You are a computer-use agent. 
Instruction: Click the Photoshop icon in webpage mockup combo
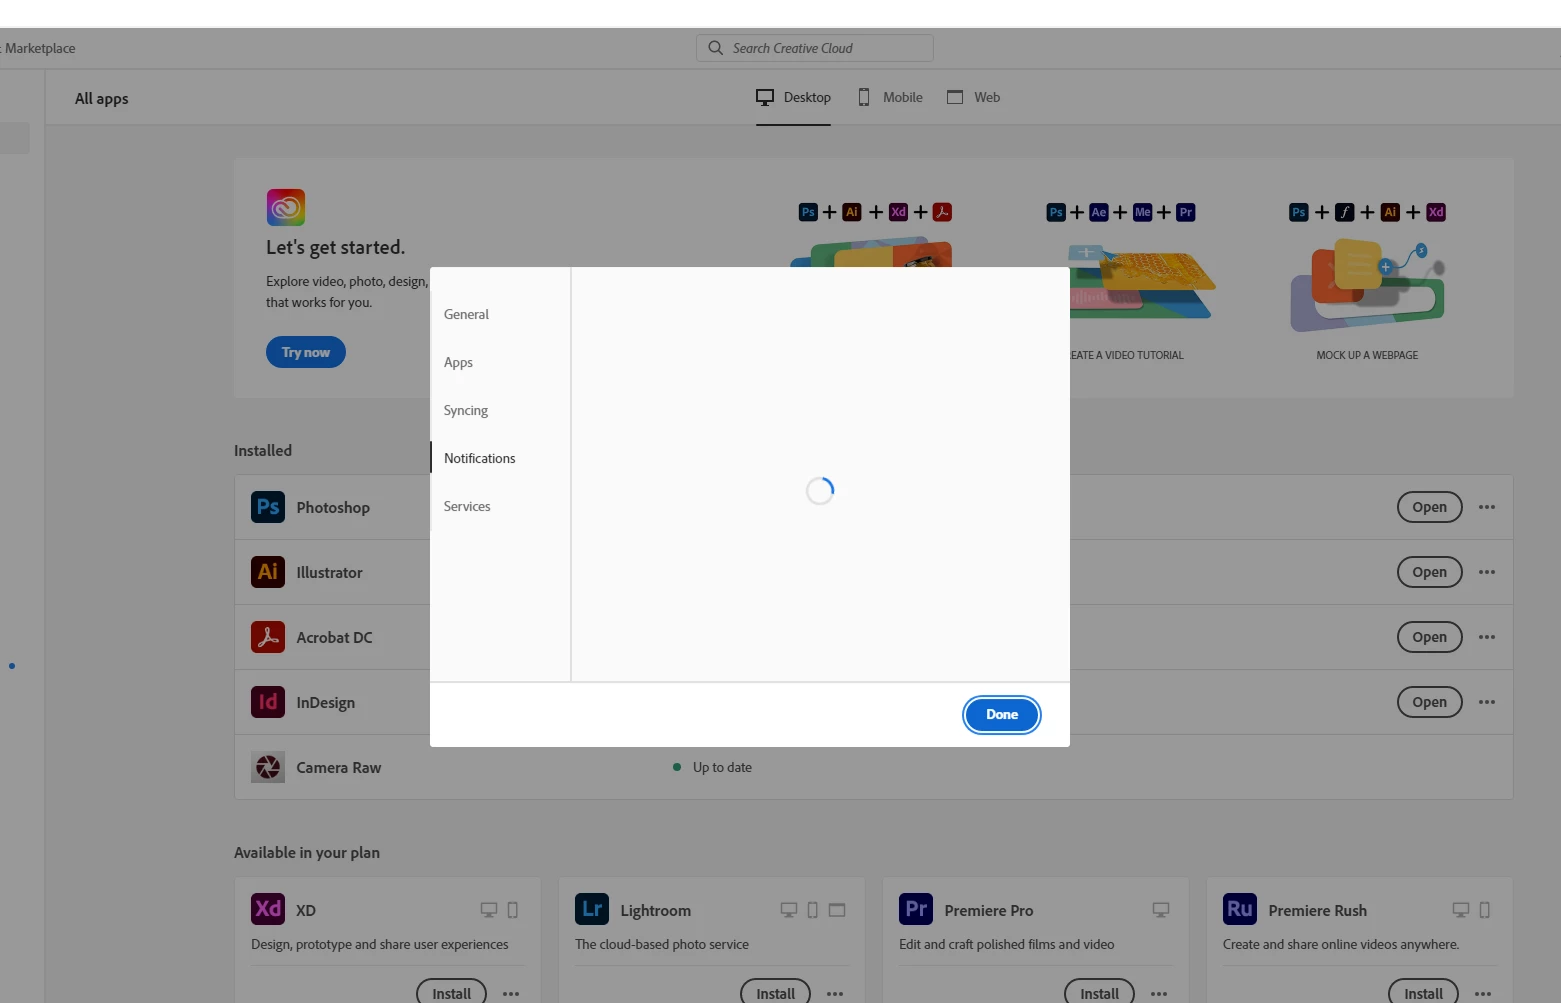click(x=1298, y=212)
